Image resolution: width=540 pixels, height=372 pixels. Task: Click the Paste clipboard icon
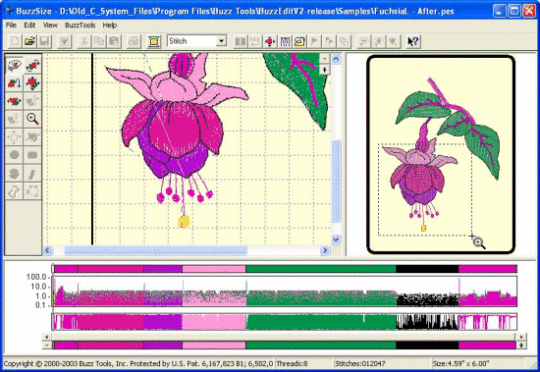click(x=114, y=41)
